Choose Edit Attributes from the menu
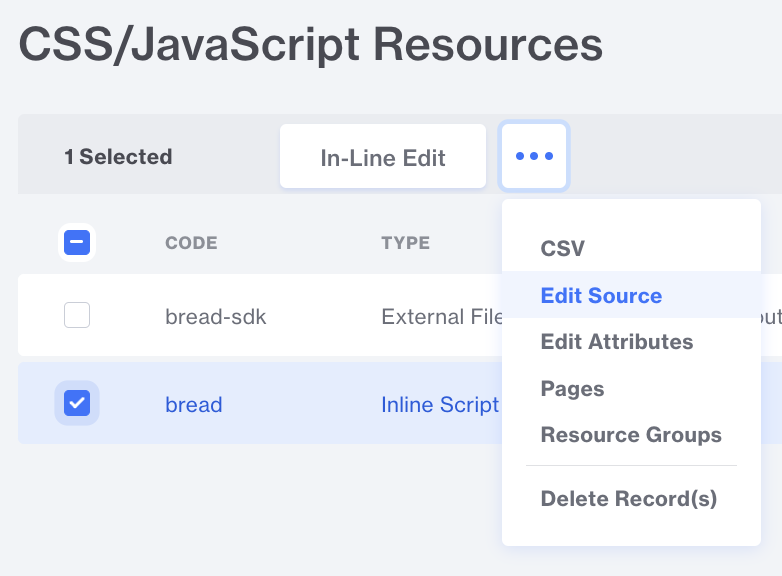This screenshot has height=576, width=782. pyautogui.click(x=616, y=342)
